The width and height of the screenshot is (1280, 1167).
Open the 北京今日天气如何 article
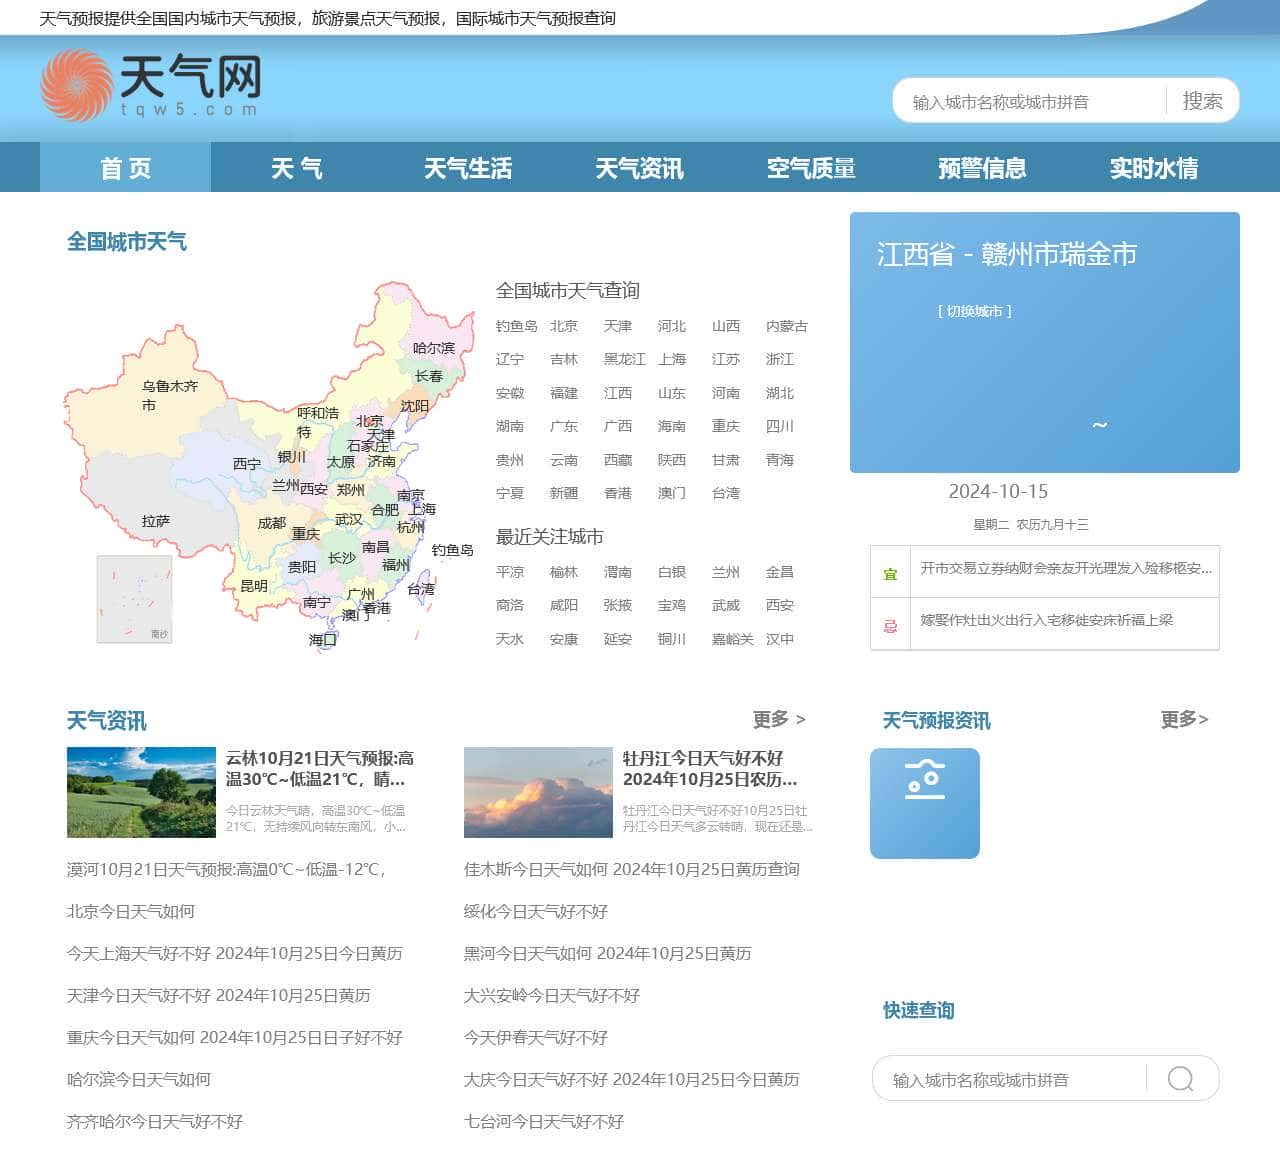(x=131, y=911)
